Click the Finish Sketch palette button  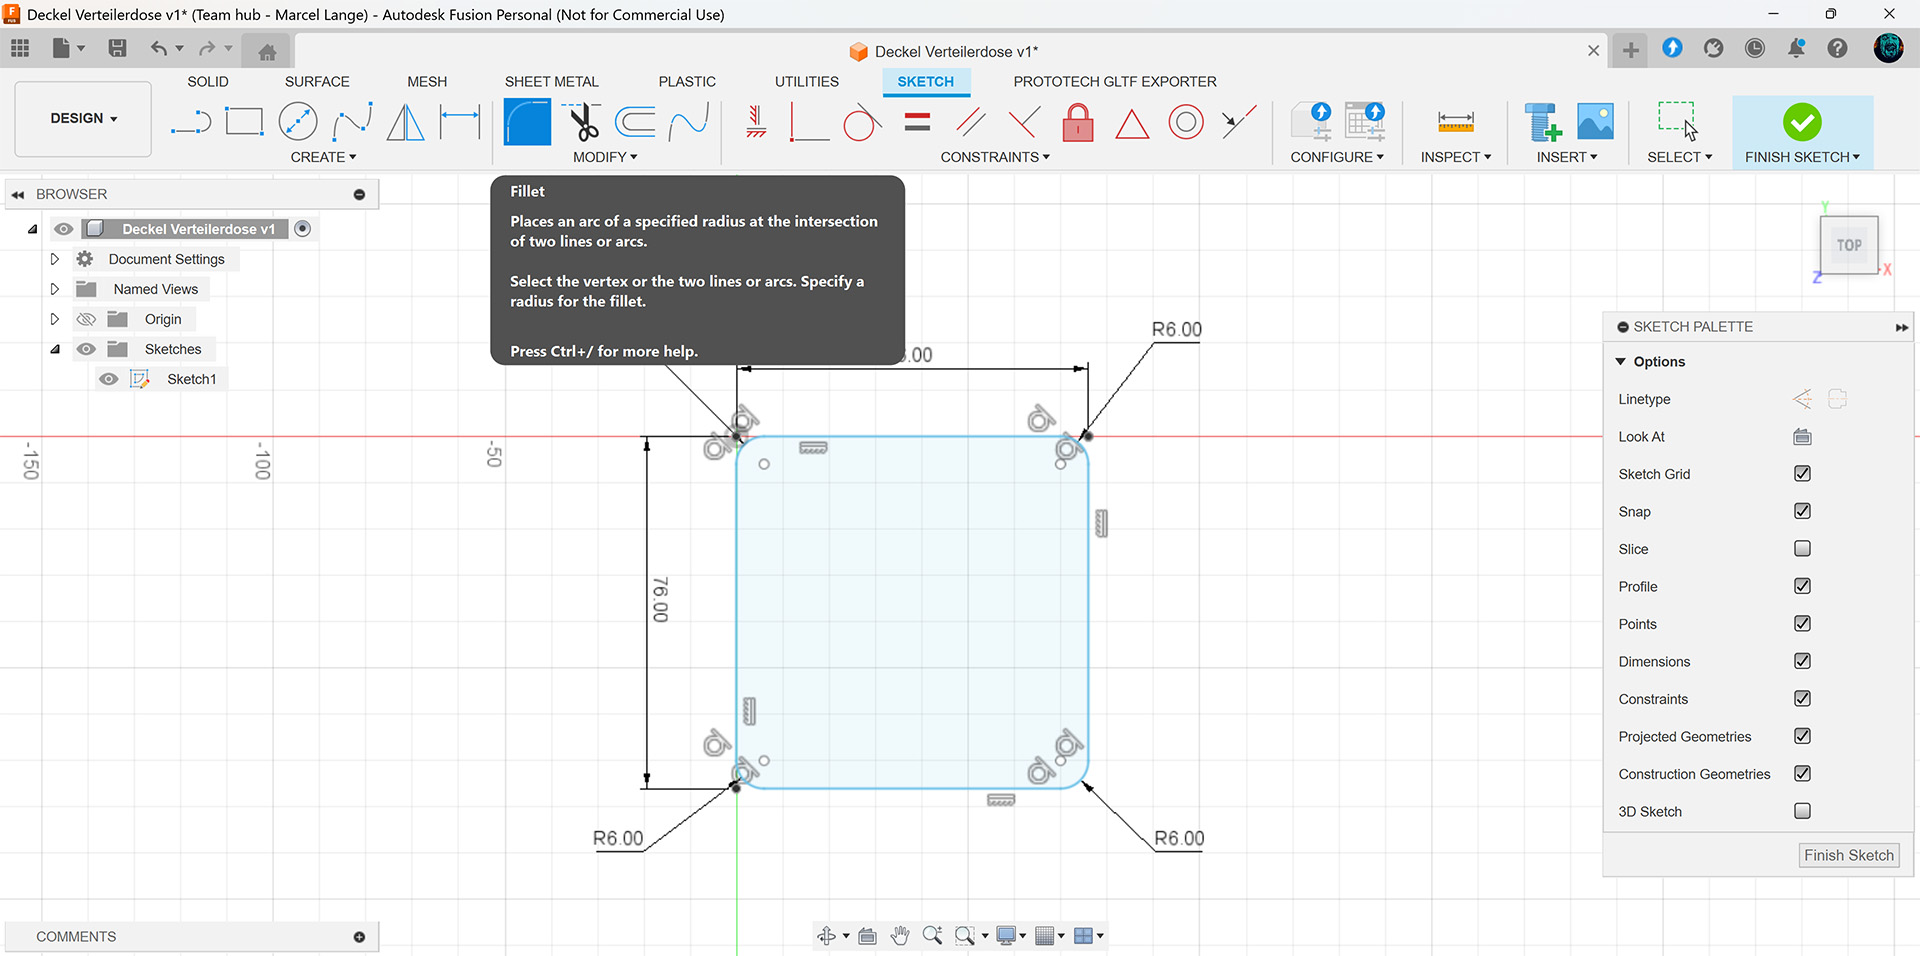click(x=1848, y=855)
